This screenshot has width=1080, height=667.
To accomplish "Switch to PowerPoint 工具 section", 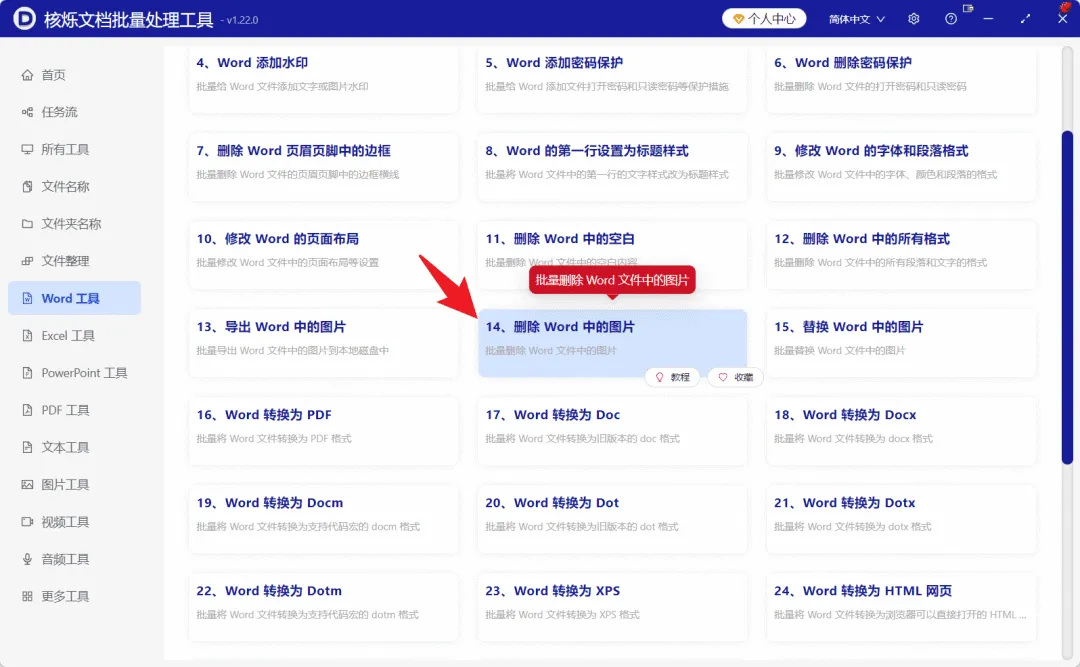I will pos(74,373).
